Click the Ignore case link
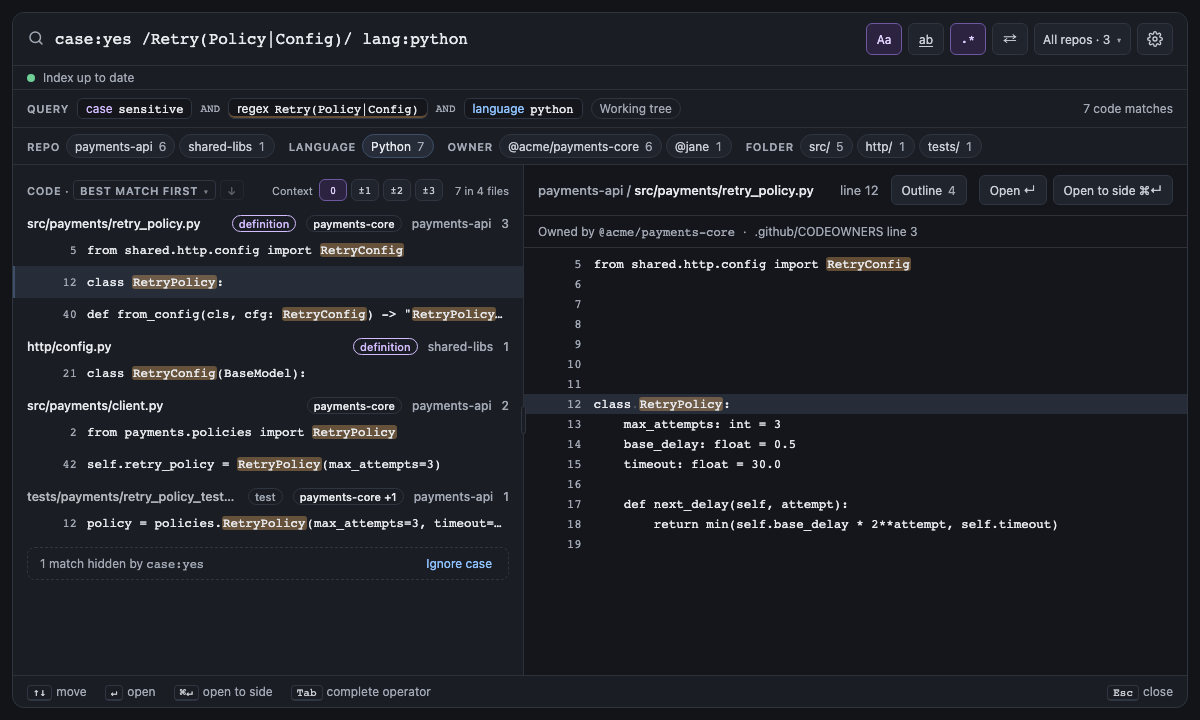This screenshot has width=1200, height=720. pyautogui.click(x=459, y=564)
